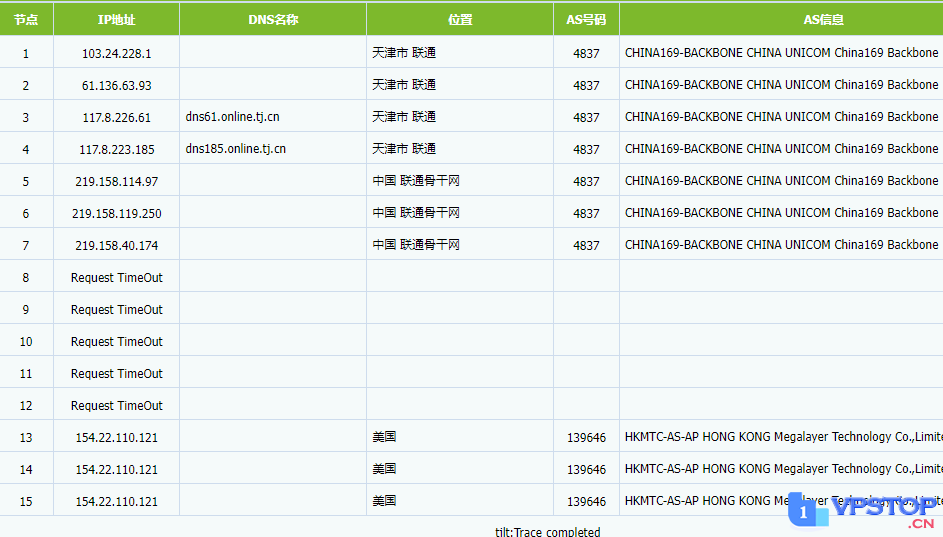
Task: Click 天津市 联通 location in node 1 row
Action: click(404, 53)
